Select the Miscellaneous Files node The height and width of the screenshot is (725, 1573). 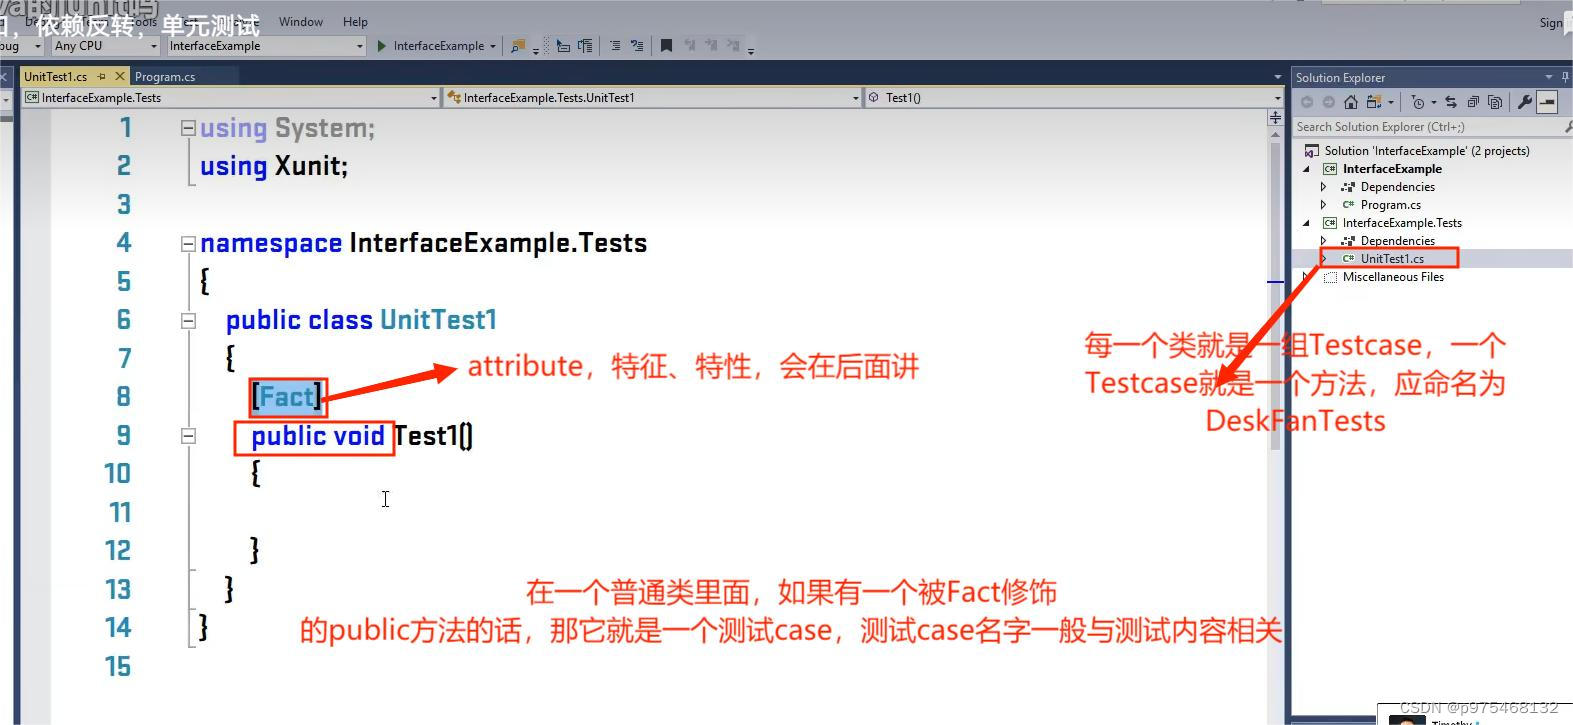coord(1393,277)
